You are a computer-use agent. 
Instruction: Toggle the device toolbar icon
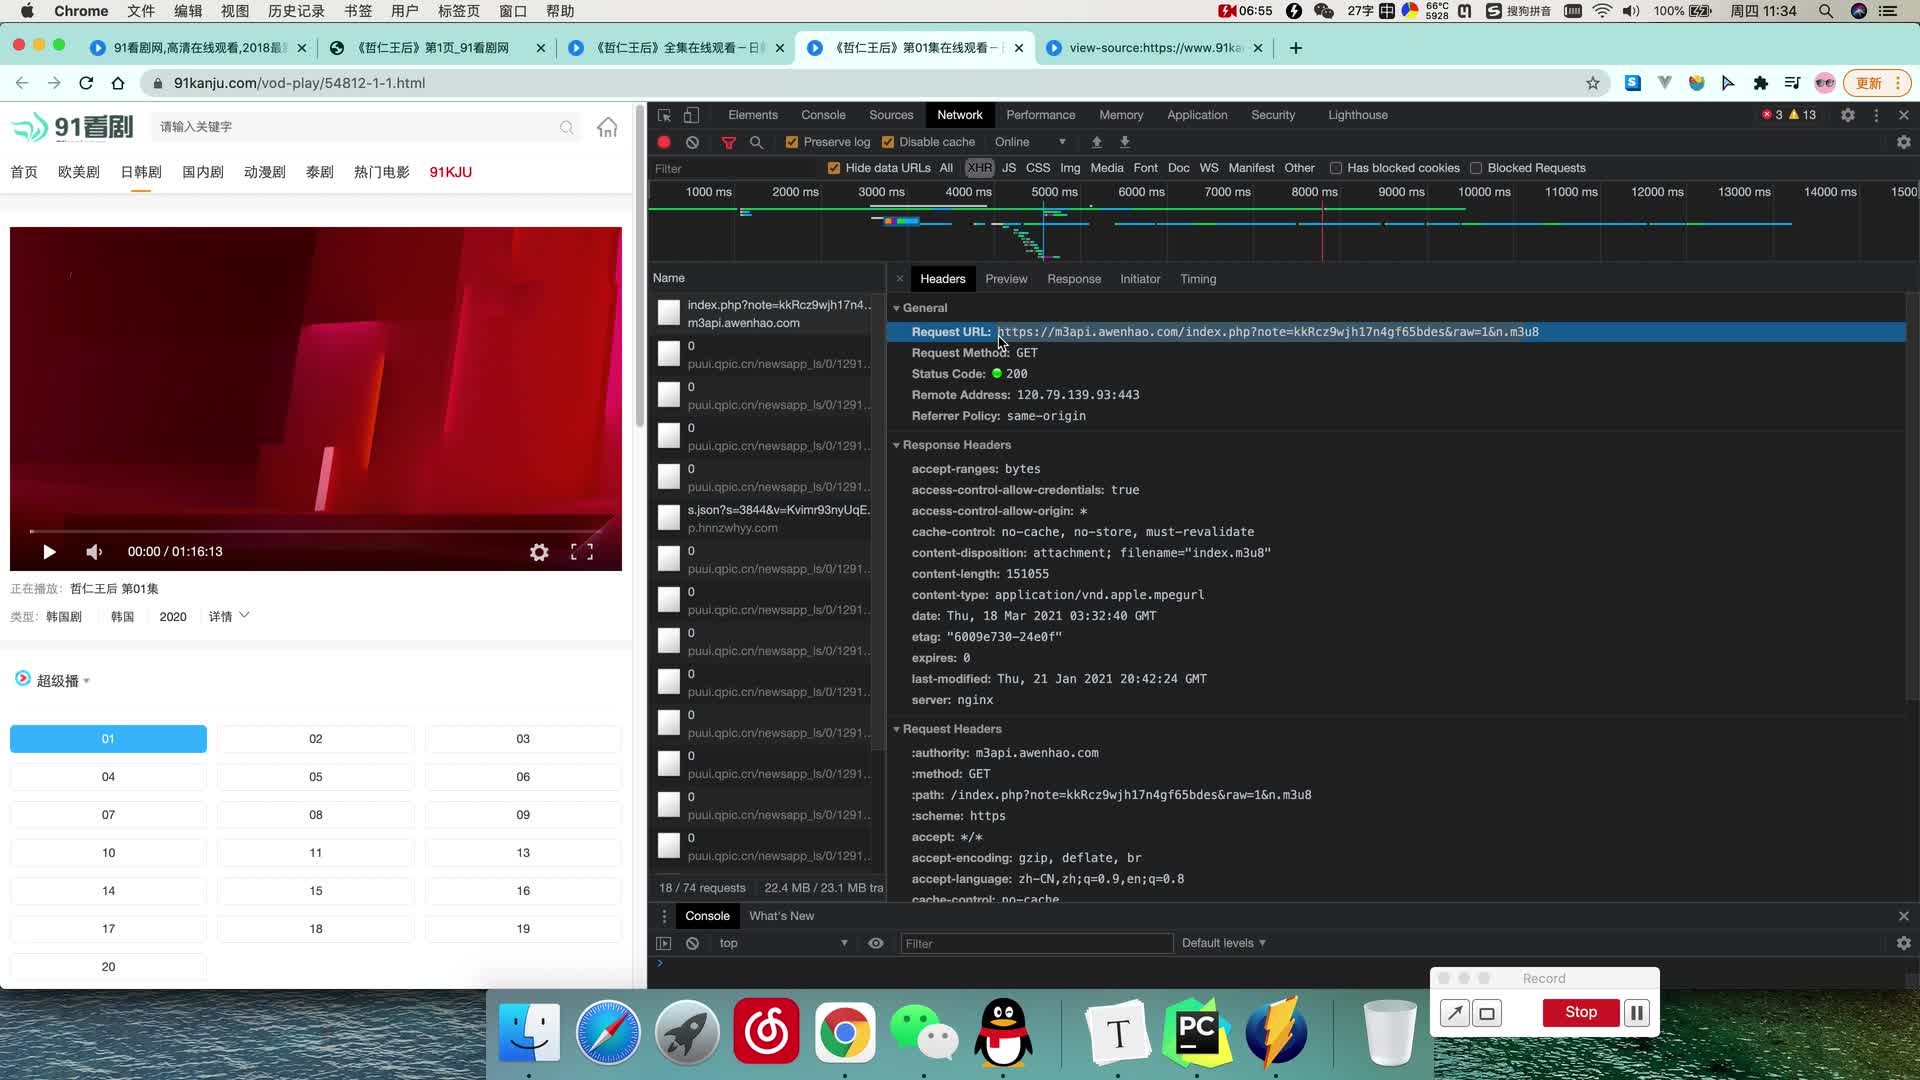coord(691,115)
